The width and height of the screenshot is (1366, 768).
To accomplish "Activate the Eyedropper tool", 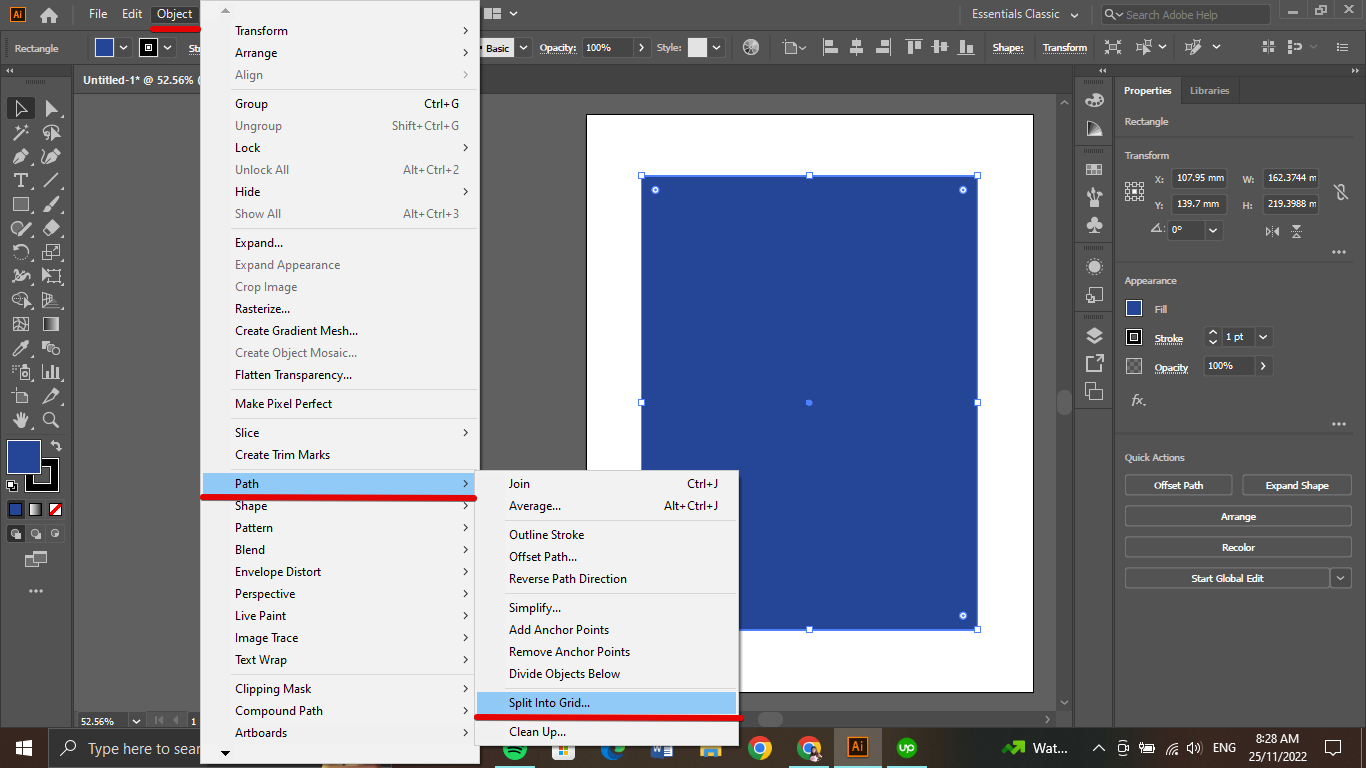I will click(x=20, y=348).
